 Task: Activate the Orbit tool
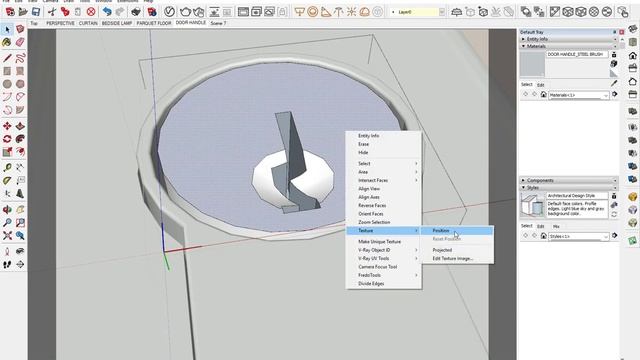[x=7, y=209]
